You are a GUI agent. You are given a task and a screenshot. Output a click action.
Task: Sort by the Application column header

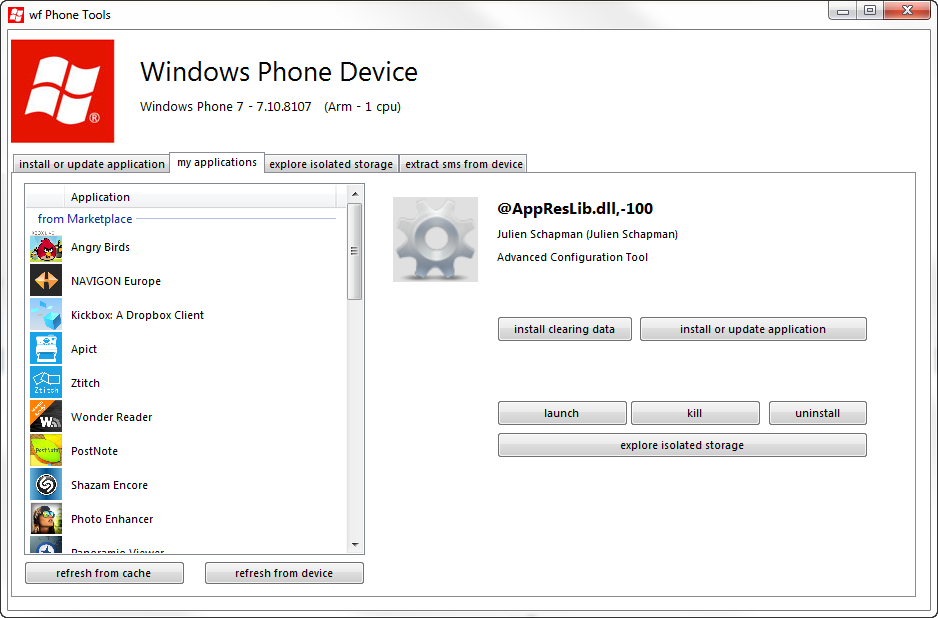[x=100, y=197]
